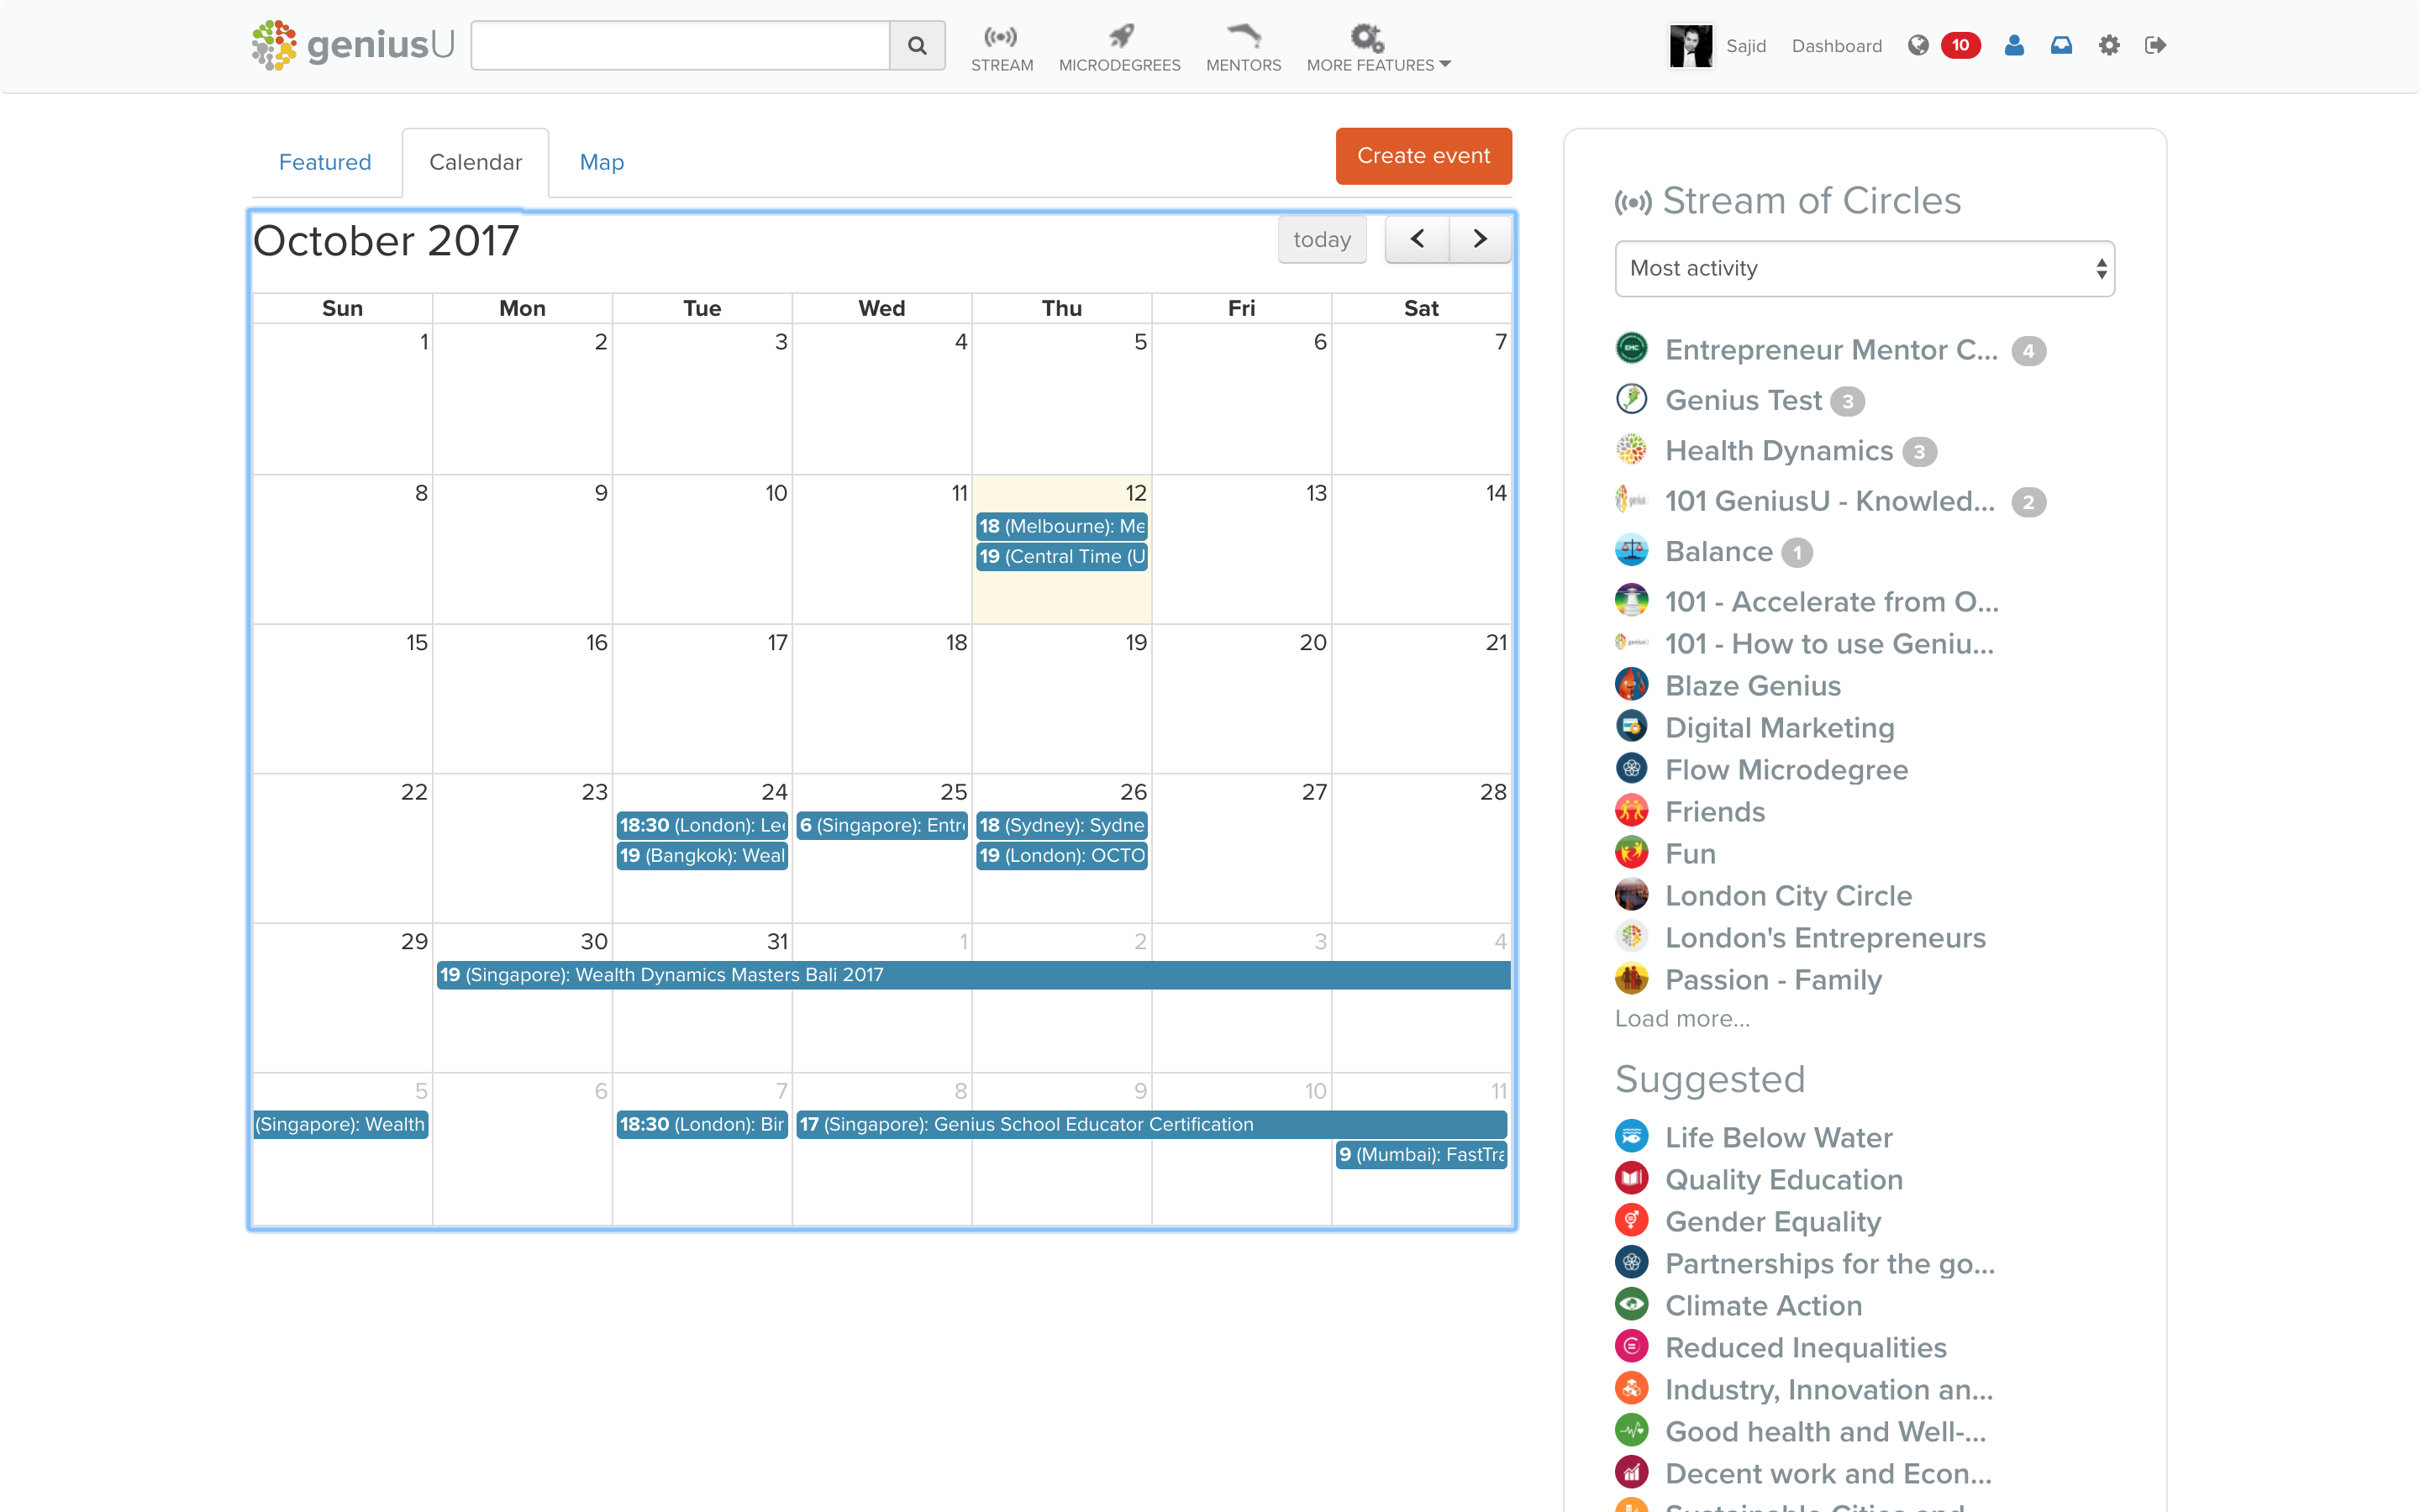
Task: Open Reduced Inequalities suggestion
Action: tap(1805, 1348)
